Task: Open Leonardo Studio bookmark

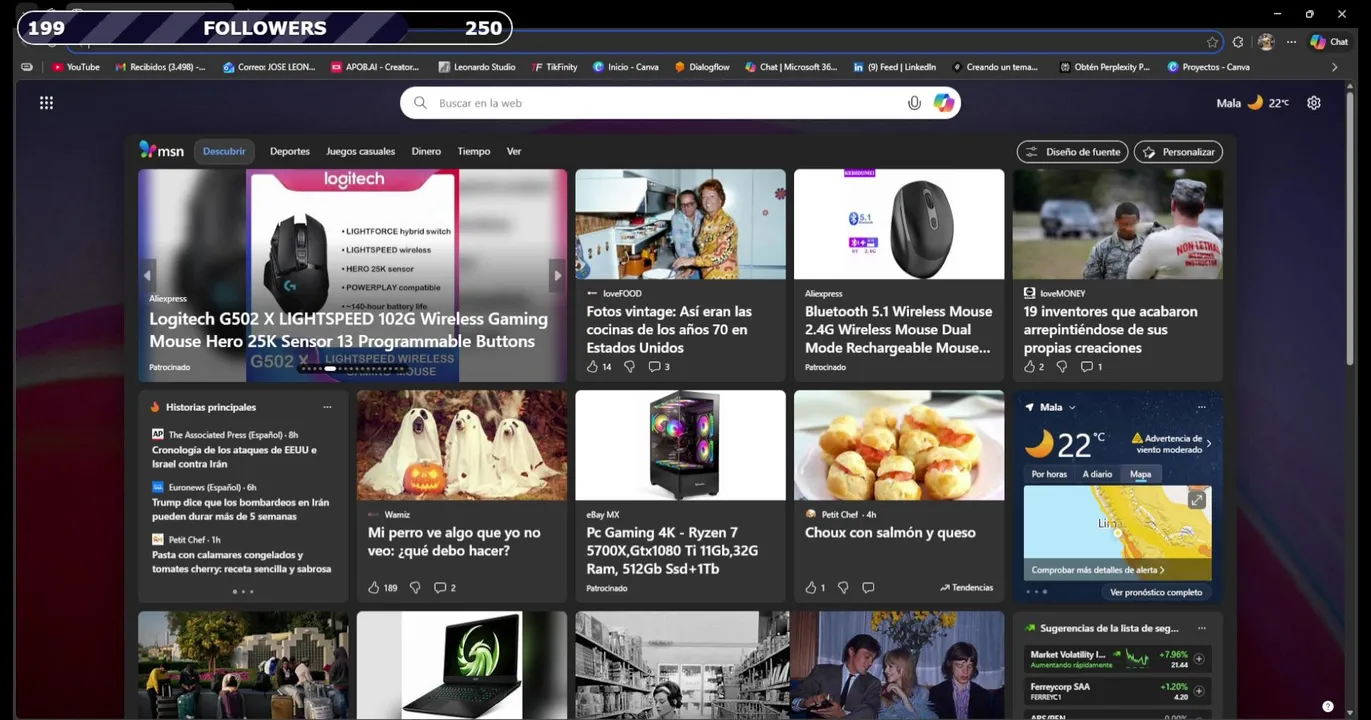Action: tap(477, 67)
